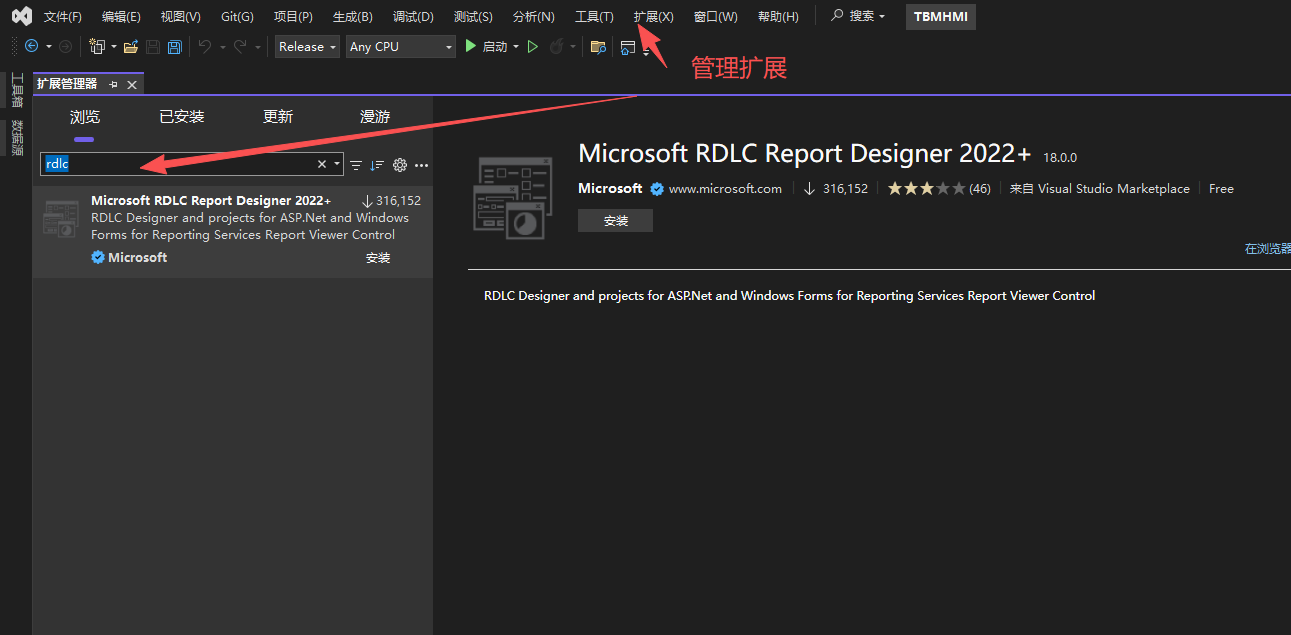
Task: Open the 视图(V) menu
Action: pos(181,17)
